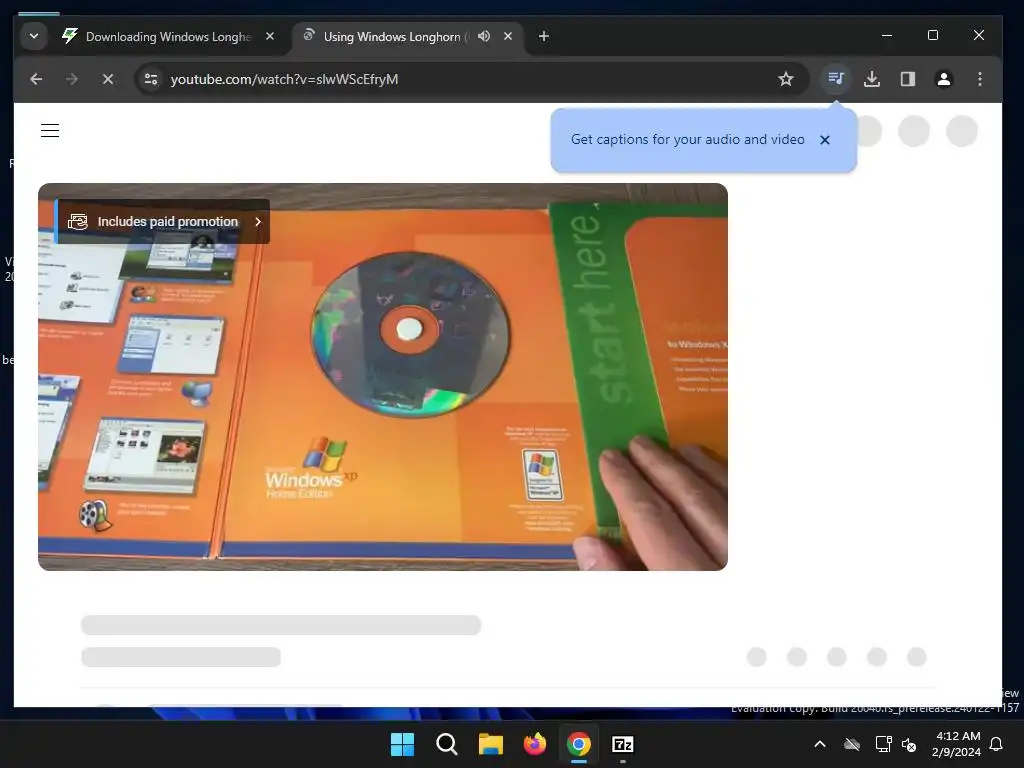Toggle Chrome side panel

[x=908, y=79]
